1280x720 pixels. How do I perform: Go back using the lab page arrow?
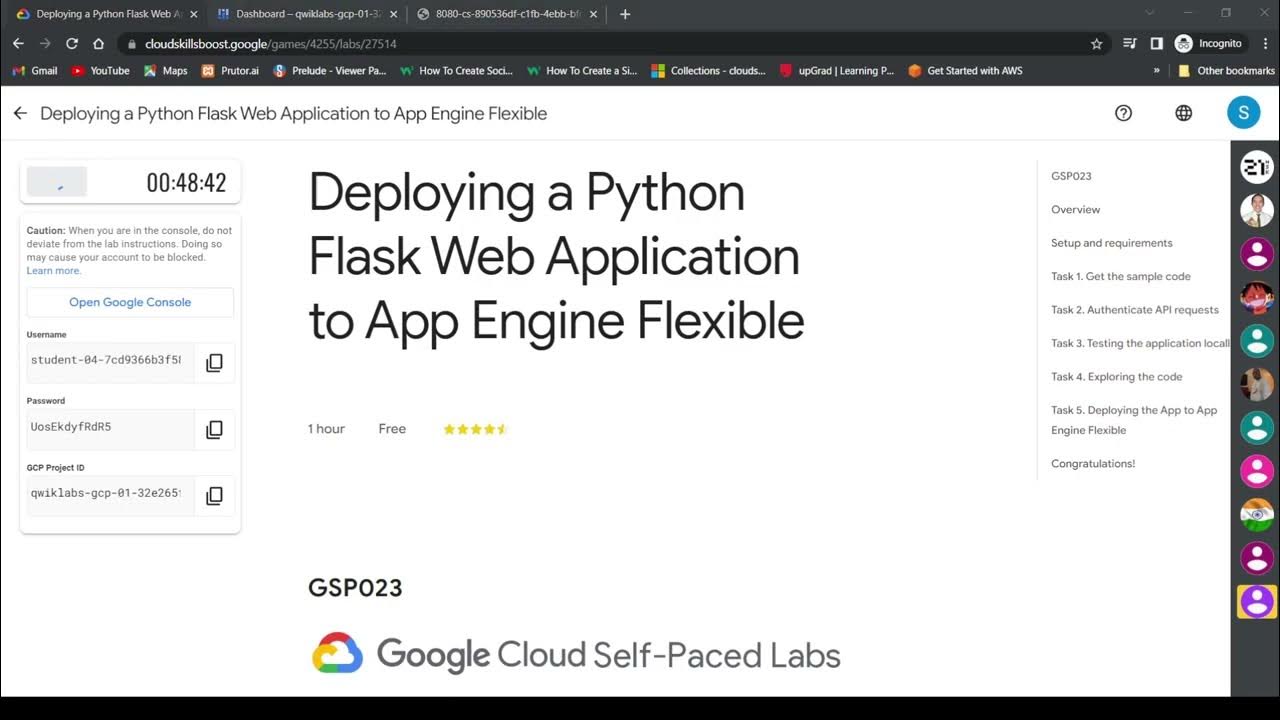point(20,113)
